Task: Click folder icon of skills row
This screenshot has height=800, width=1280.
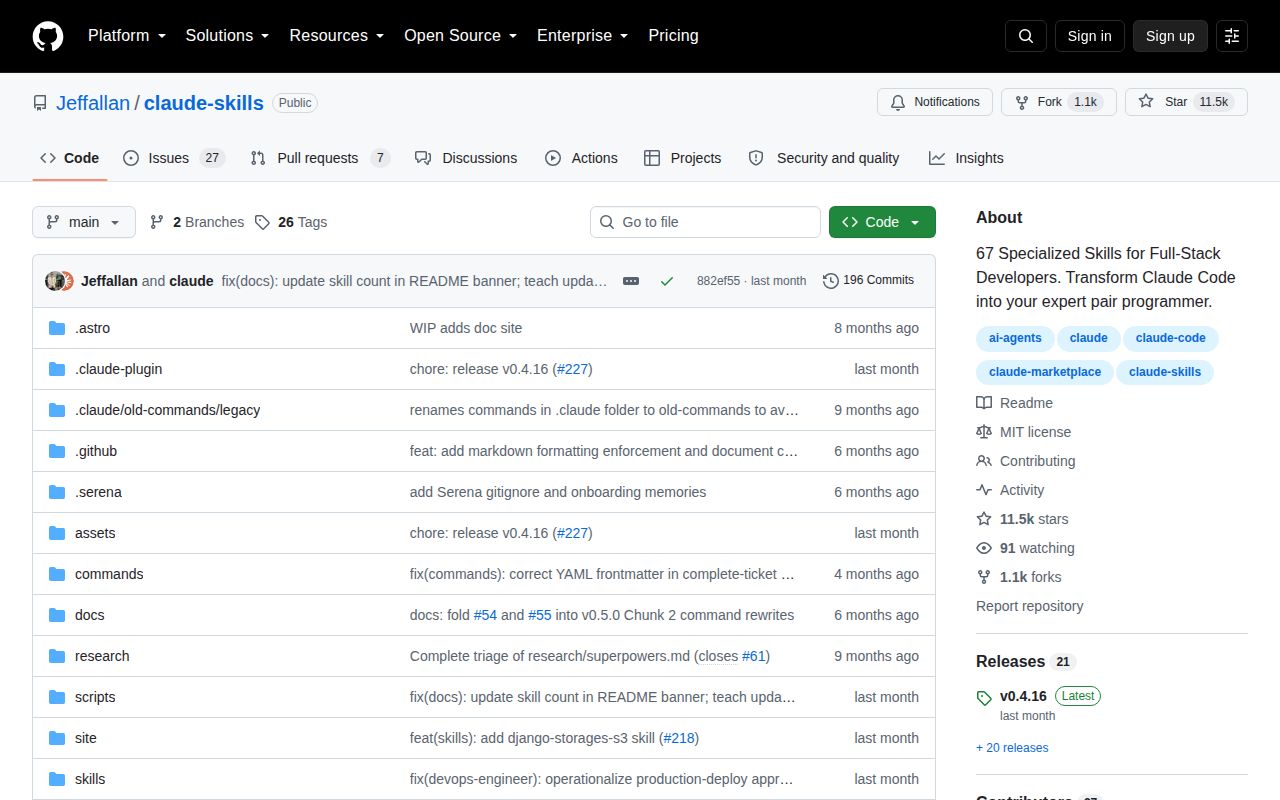Action: coord(57,779)
